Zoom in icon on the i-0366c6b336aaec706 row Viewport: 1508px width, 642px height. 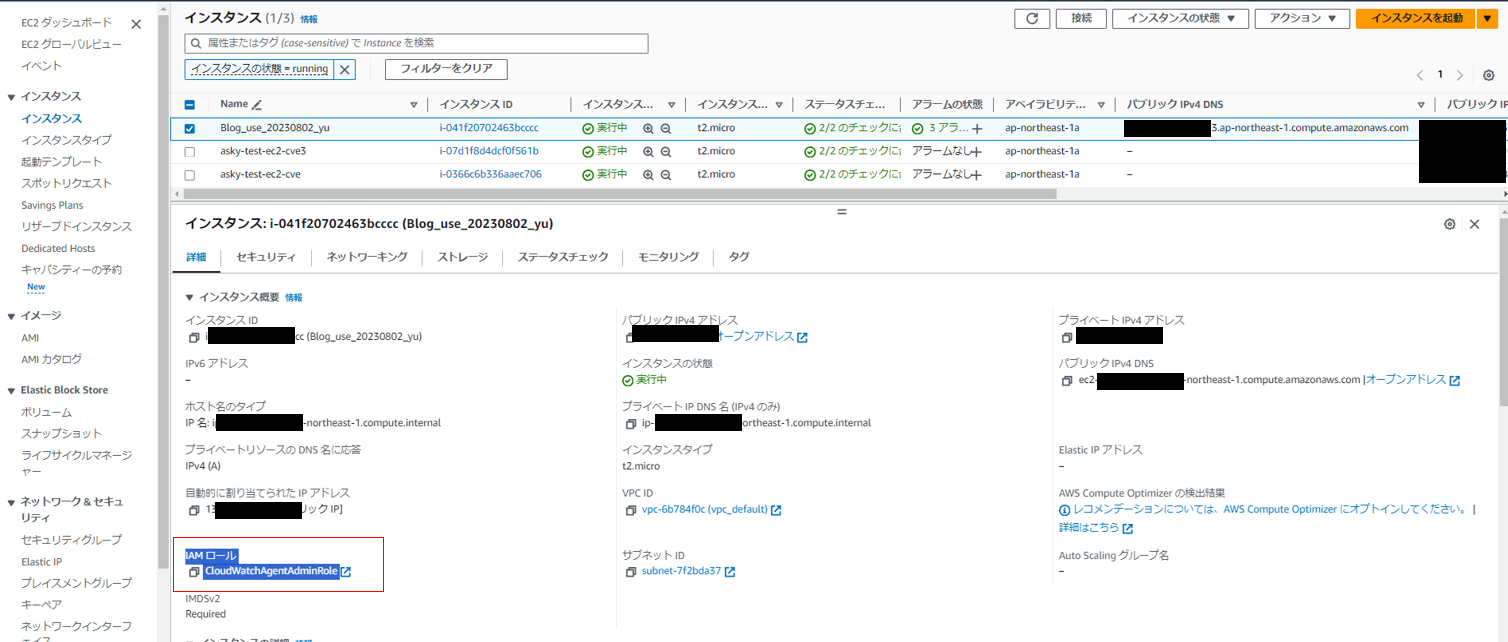(648, 174)
